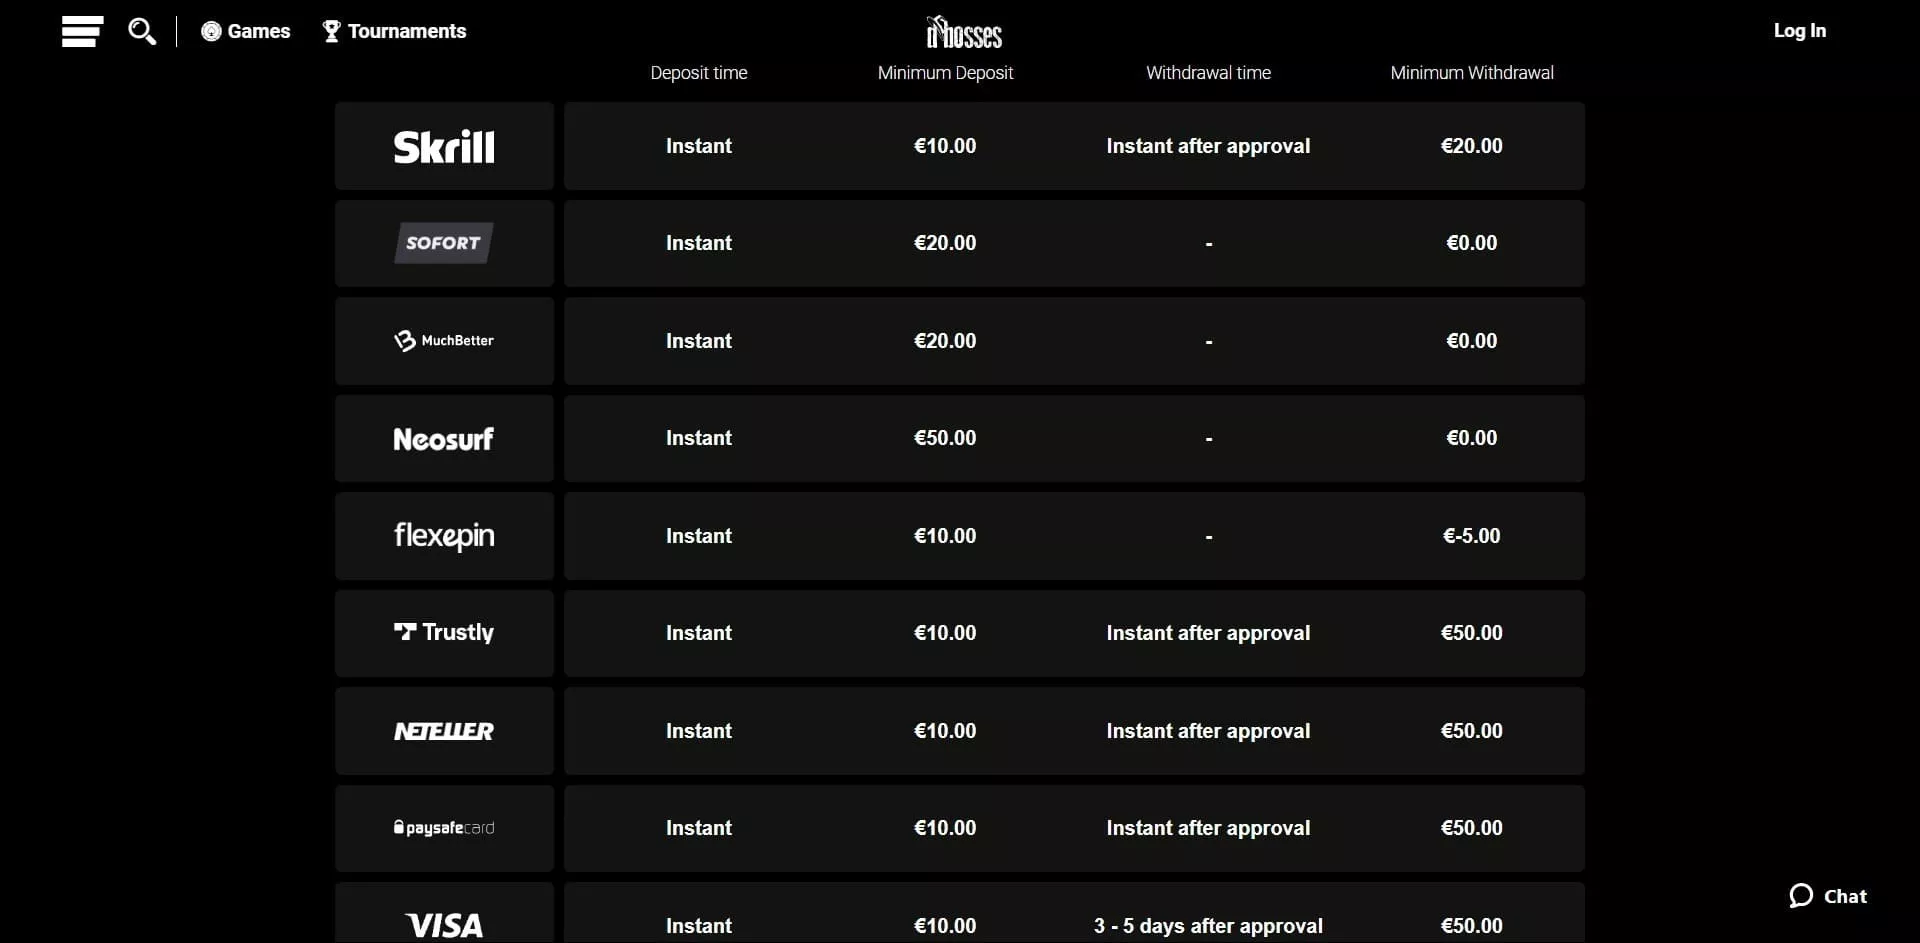This screenshot has width=1920, height=943.
Task: Click the VISA payment logo
Action: coord(444,924)
